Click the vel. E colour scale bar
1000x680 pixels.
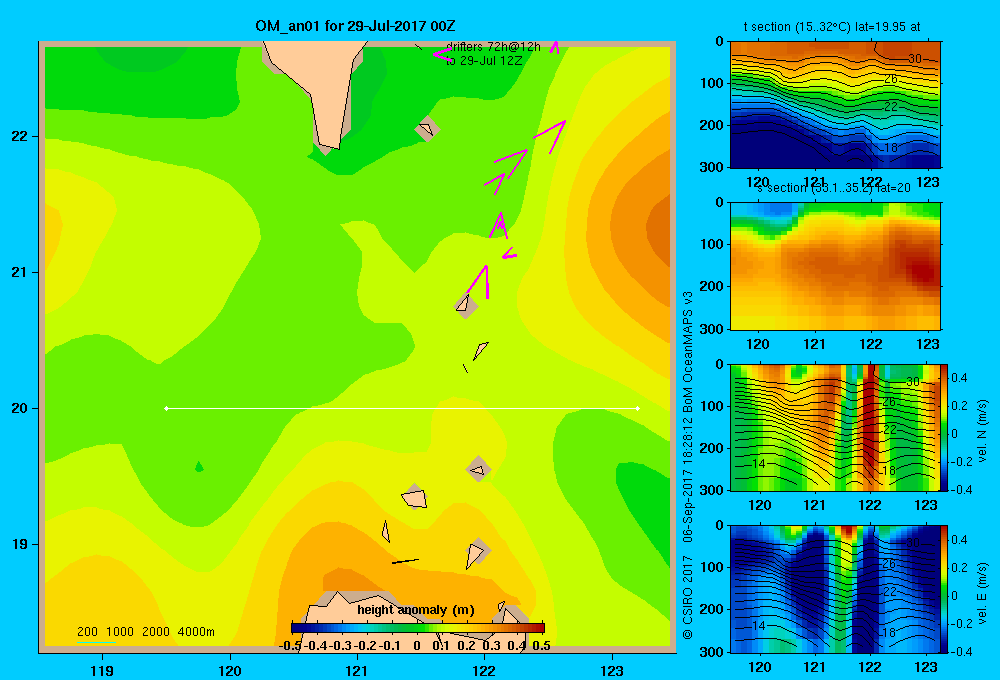945,589
